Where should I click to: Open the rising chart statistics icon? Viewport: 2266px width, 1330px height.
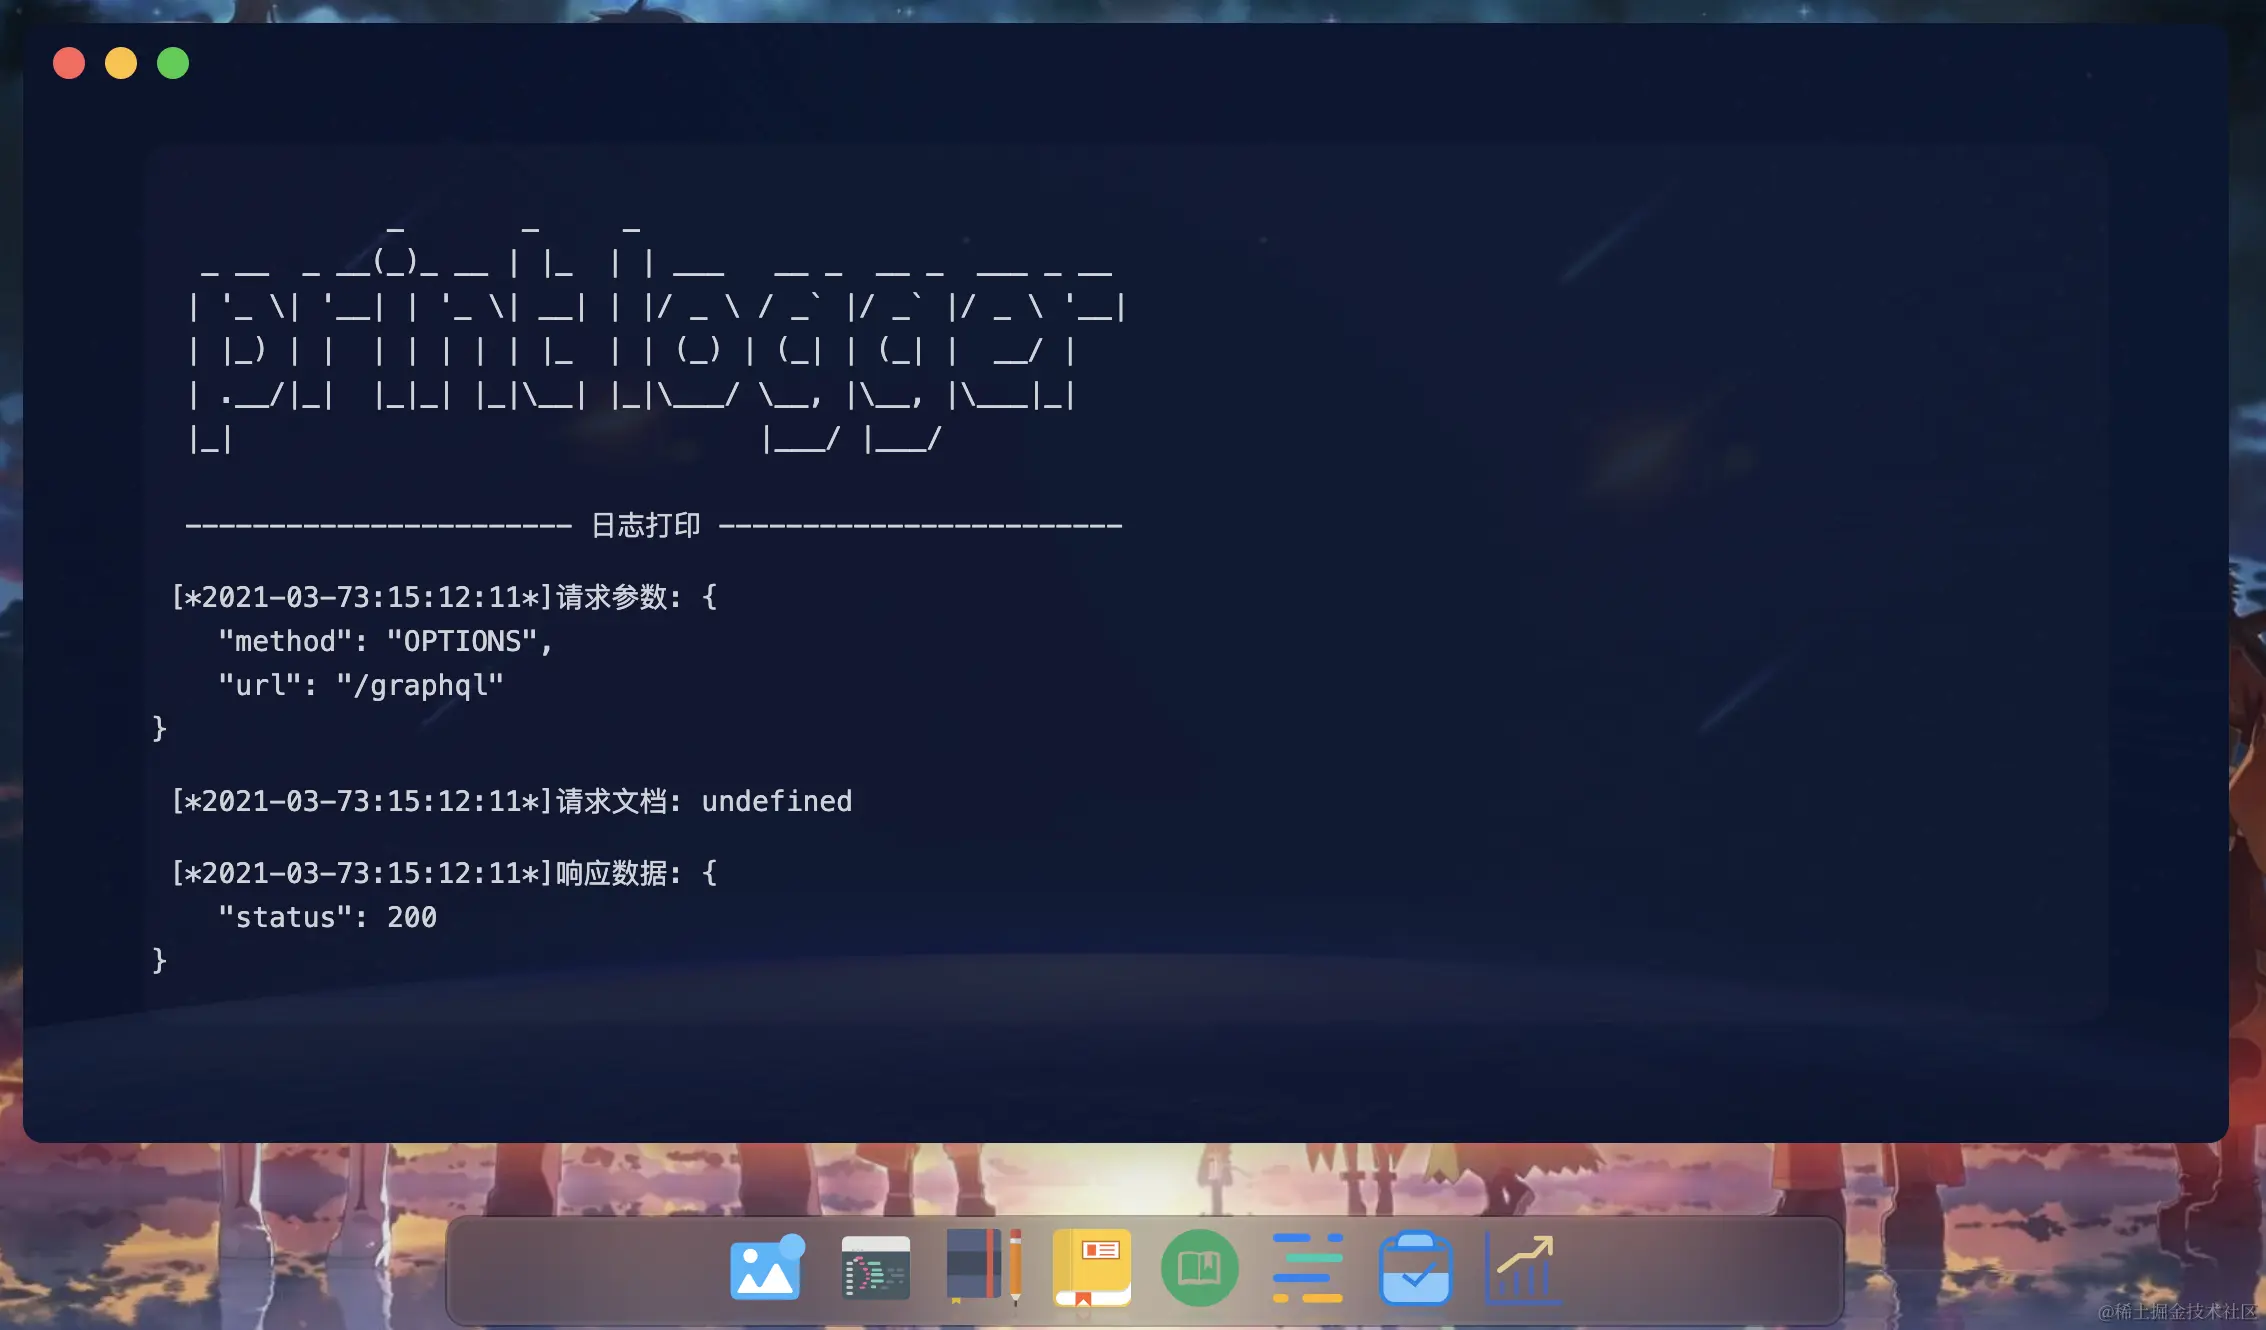pos(1523,1269)
